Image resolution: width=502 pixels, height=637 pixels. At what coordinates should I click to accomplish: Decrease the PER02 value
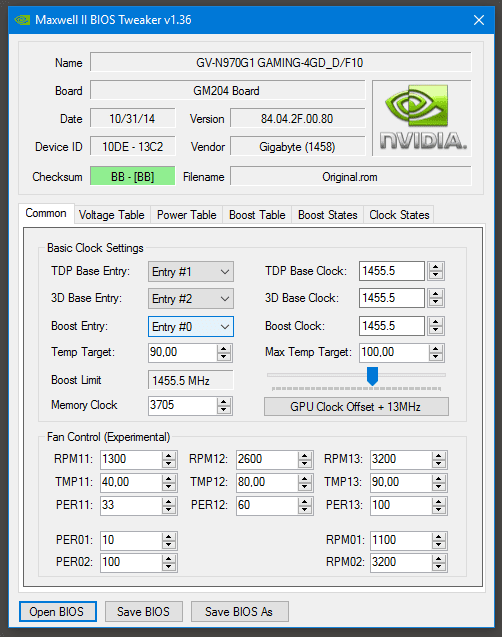pyautogui.click(x=169, y=567)
